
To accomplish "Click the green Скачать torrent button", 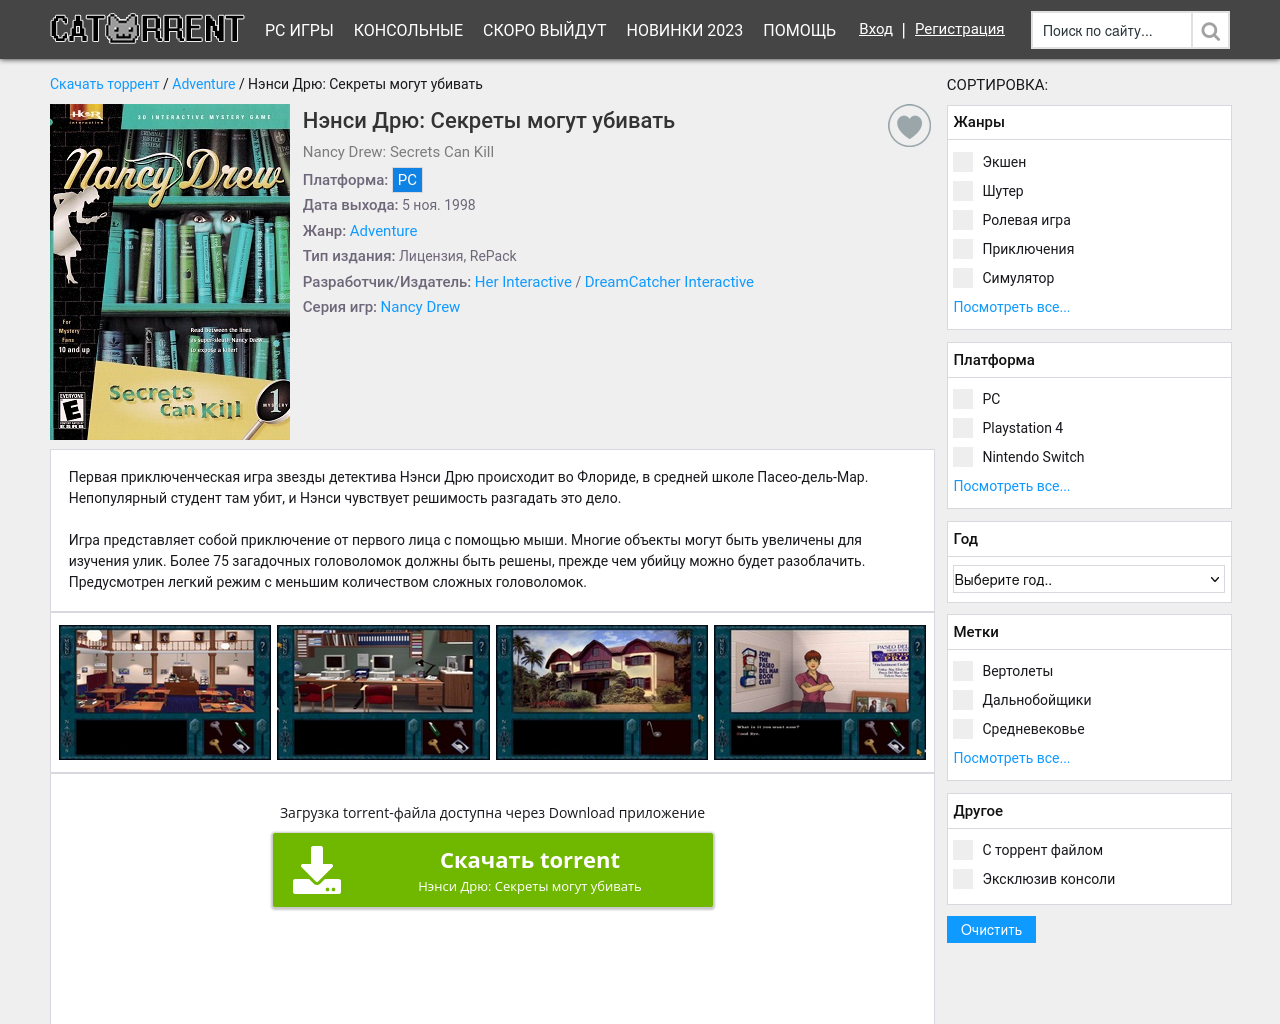I will tap(493, 870).
